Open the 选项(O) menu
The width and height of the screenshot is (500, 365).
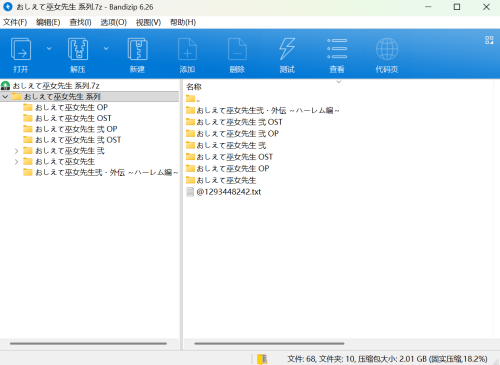tap(114, 22)
